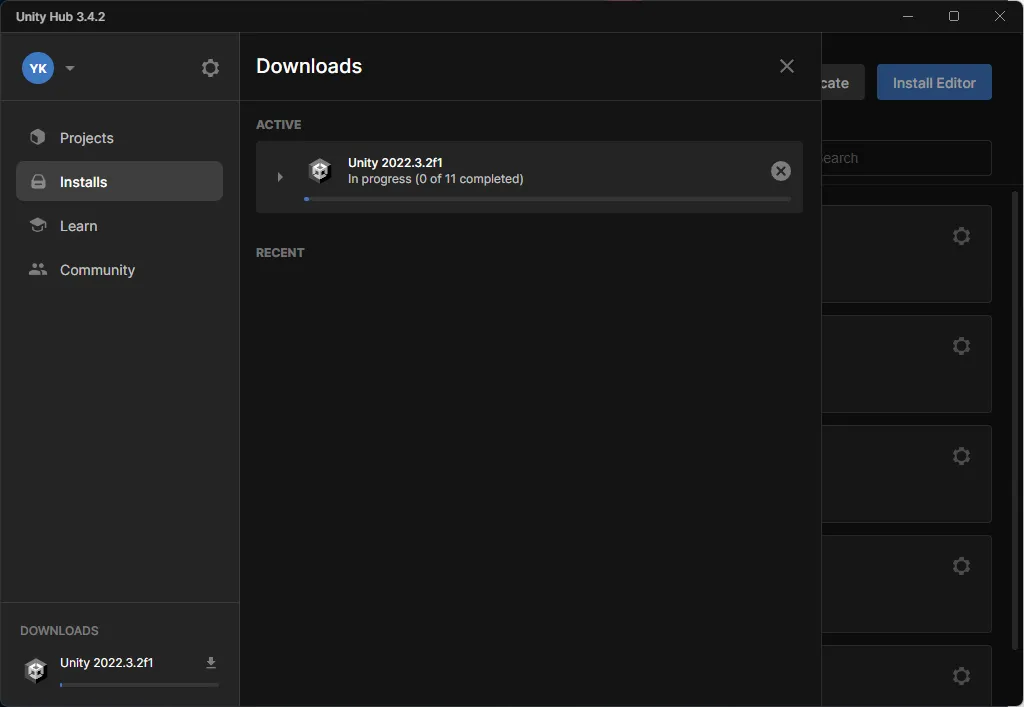
Task: Open settings gear of fifth install card
Action: (961, 676)
